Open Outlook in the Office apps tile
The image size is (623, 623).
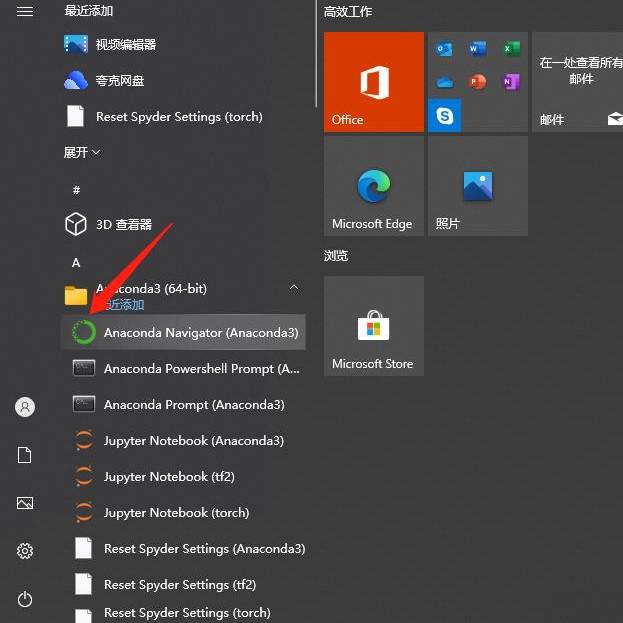pos(444,49)
